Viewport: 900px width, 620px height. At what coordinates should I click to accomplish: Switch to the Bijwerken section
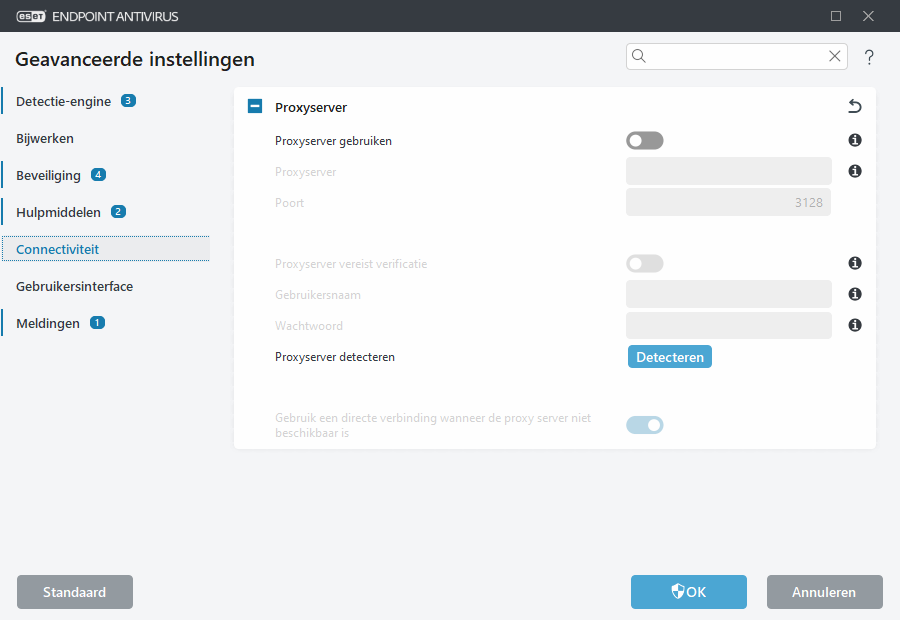click(x=47, y=138)
